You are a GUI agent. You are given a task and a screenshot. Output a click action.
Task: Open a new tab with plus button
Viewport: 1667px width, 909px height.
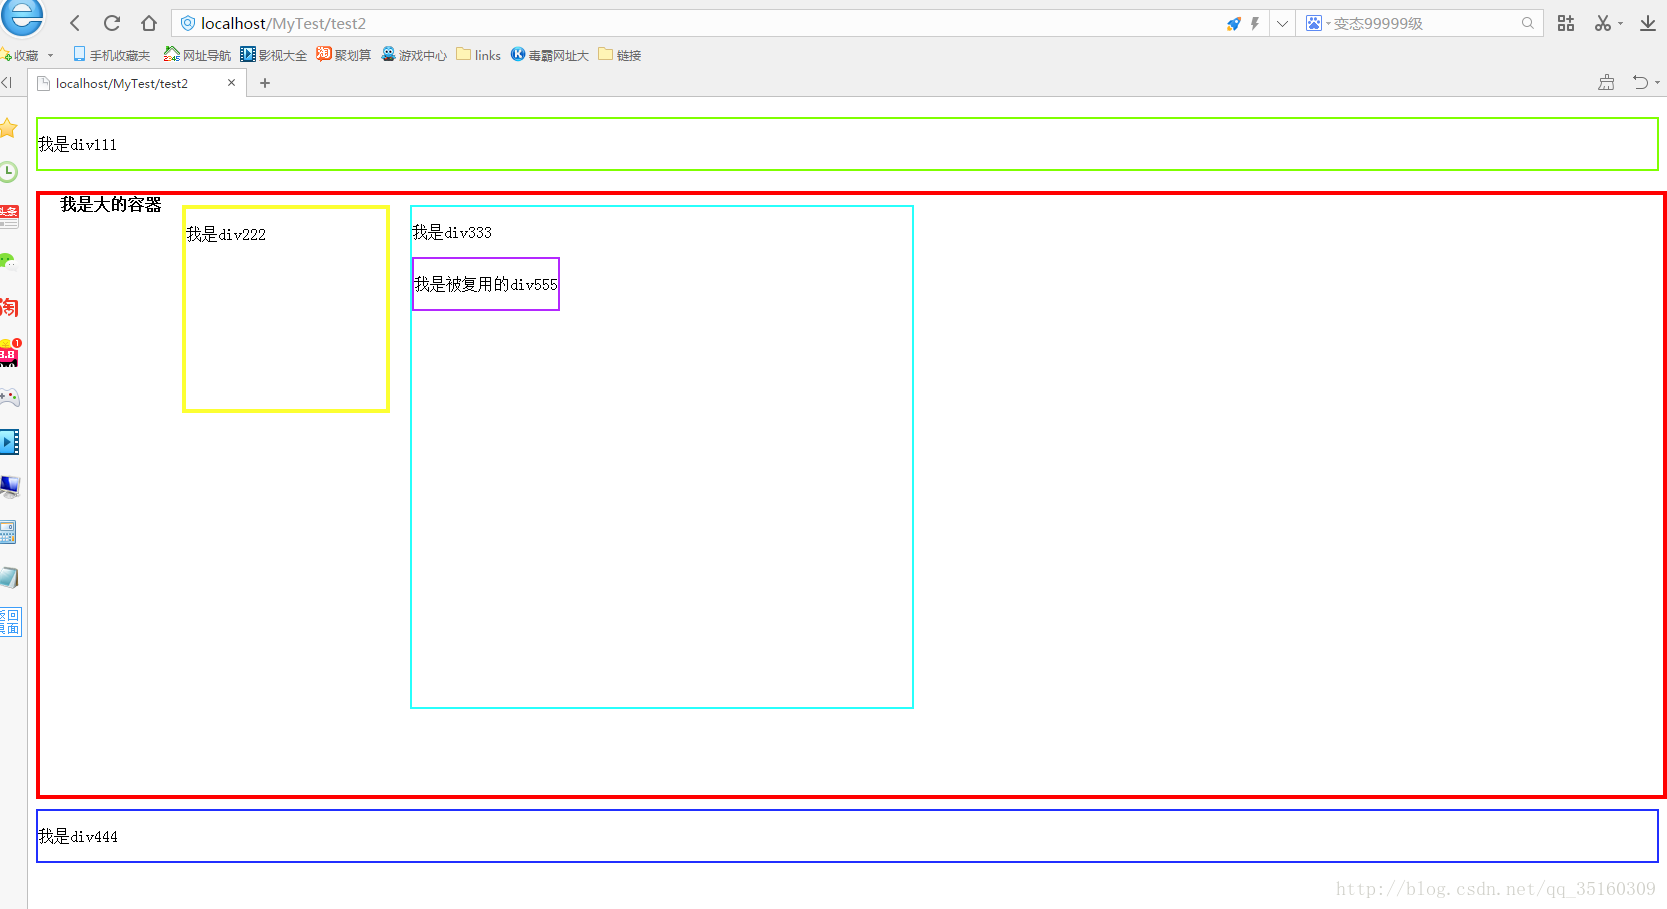265,83
